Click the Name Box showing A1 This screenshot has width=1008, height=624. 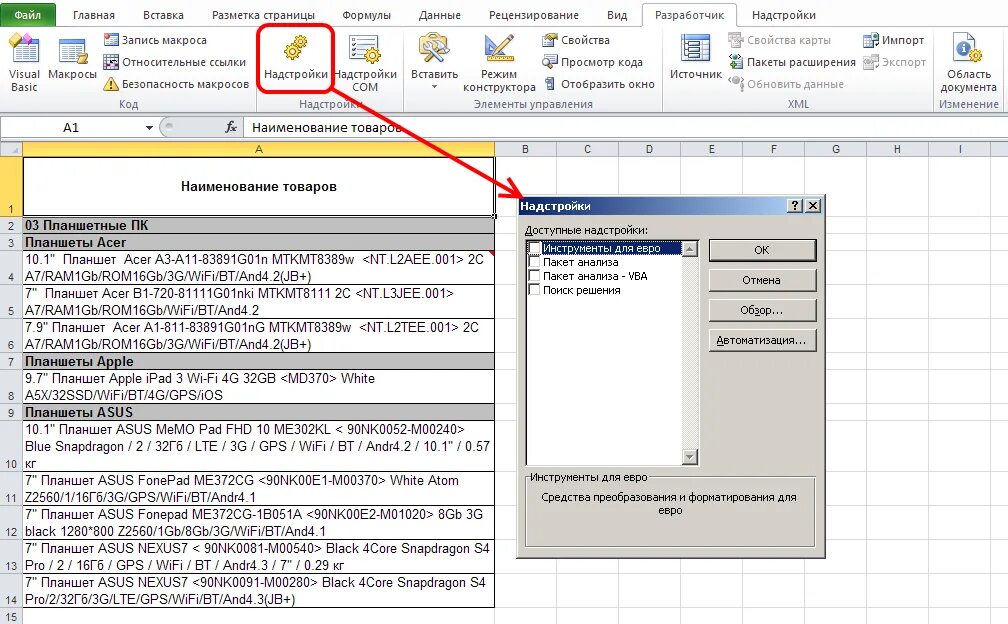click(x=72, y=127)
